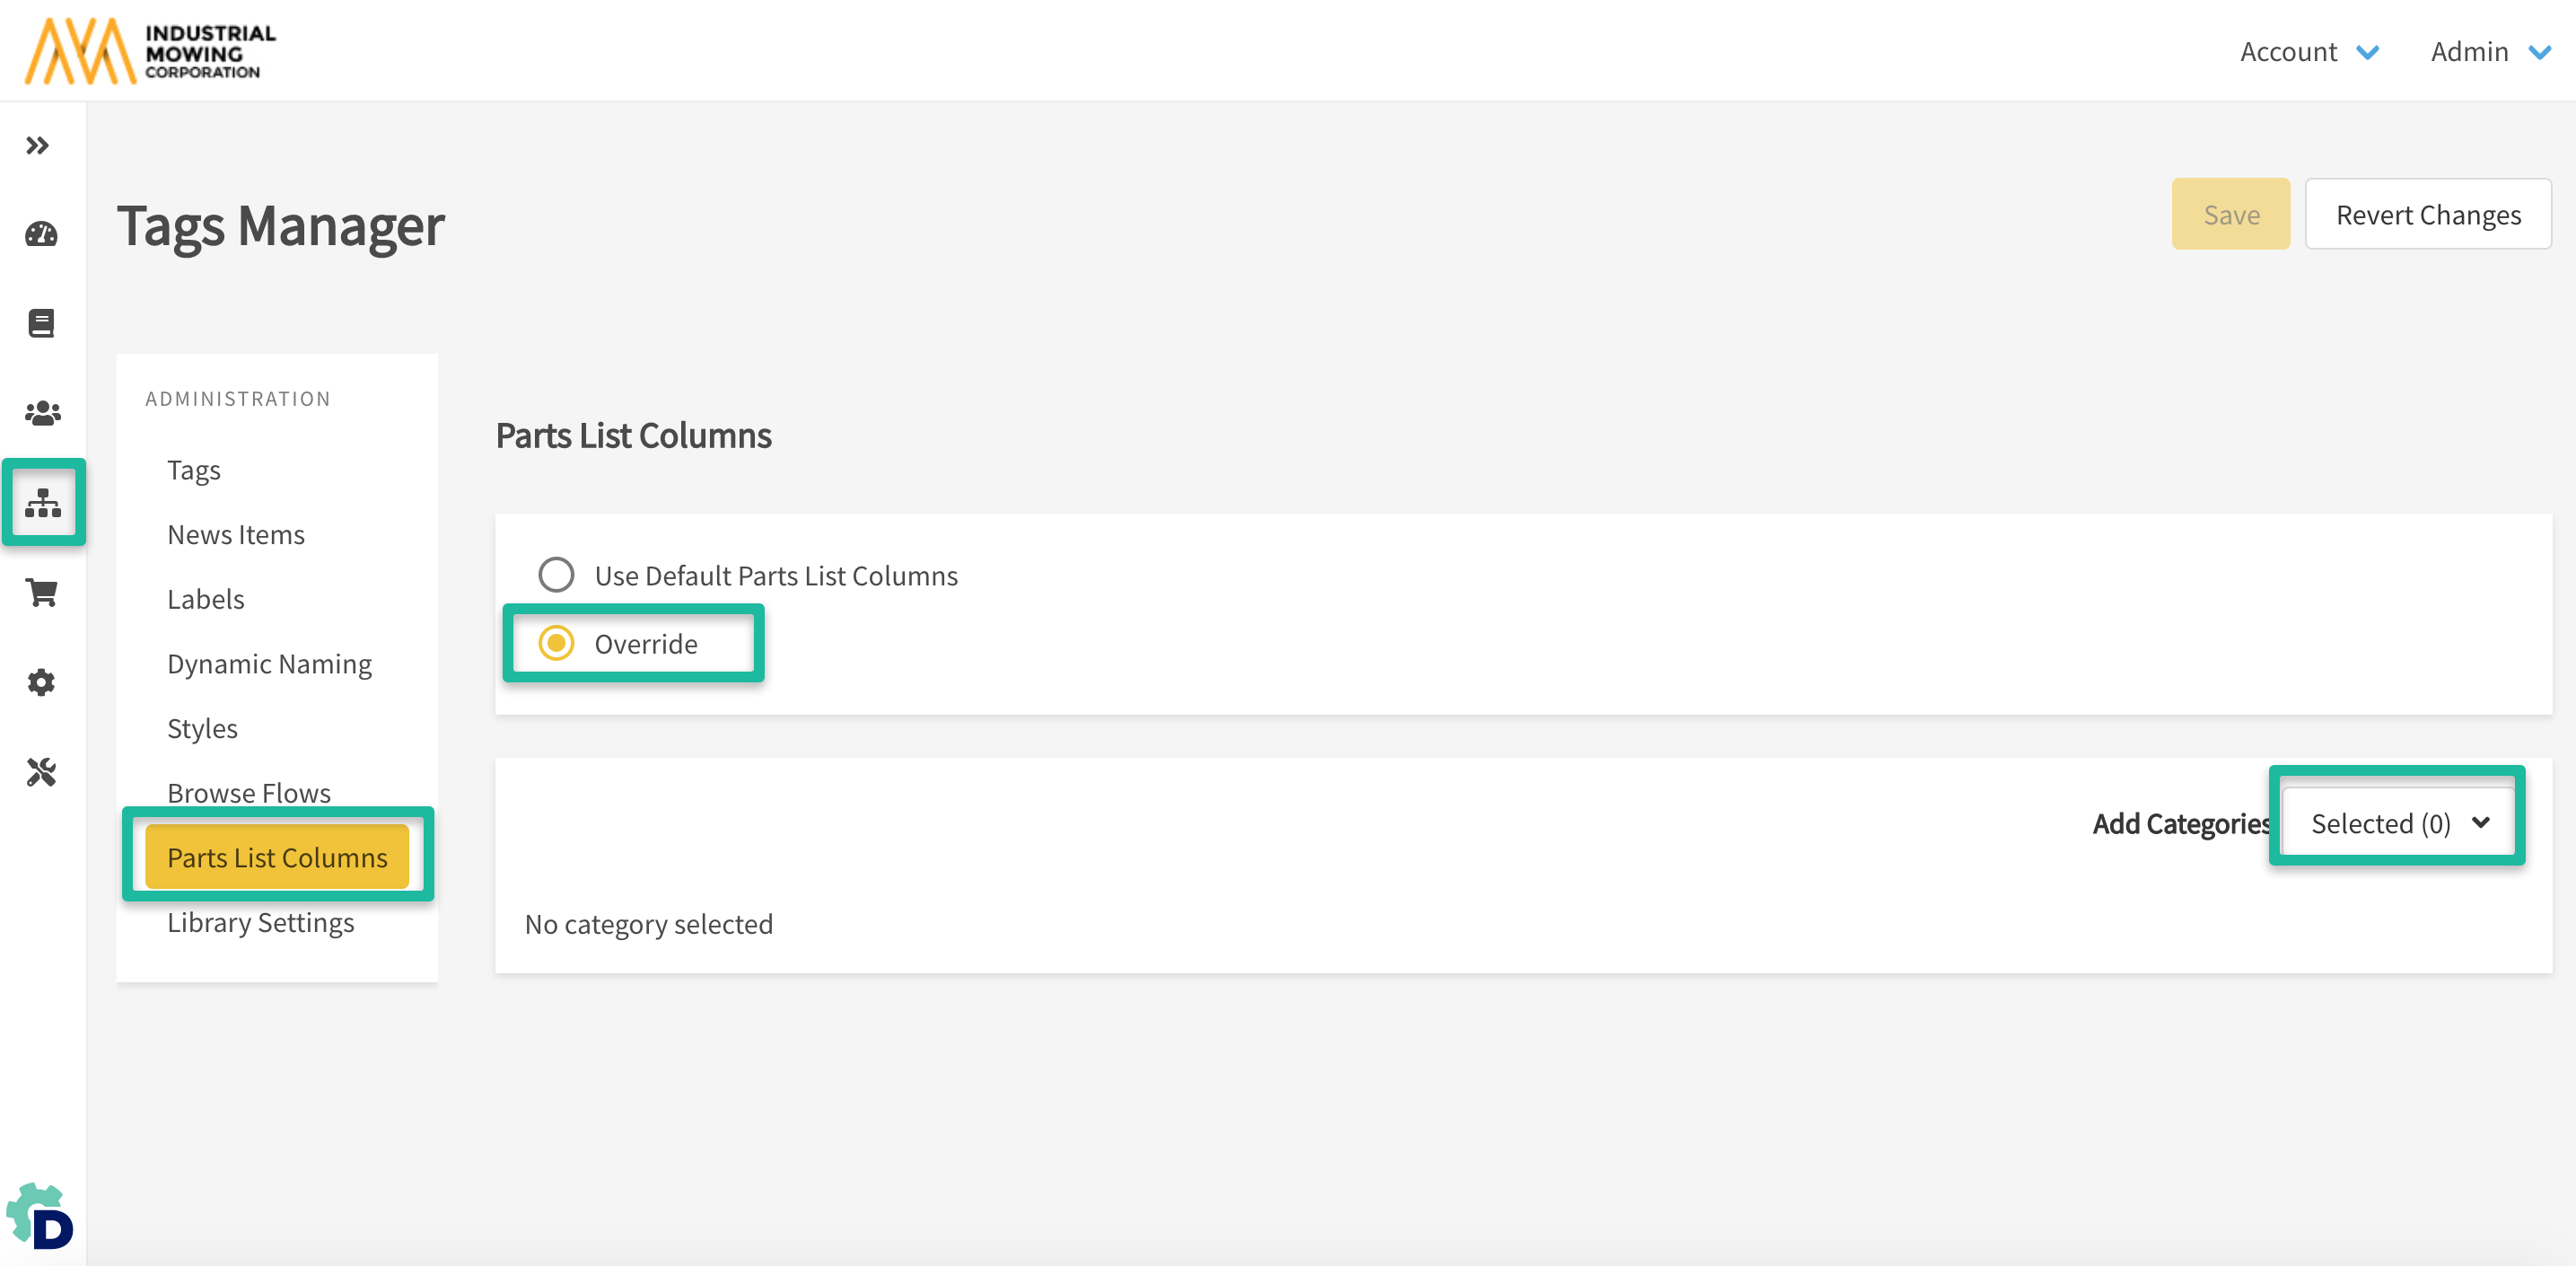
Task: Expand the sidebar with double chevron icon
Action: pyautogui.click(x=38, y=146)
